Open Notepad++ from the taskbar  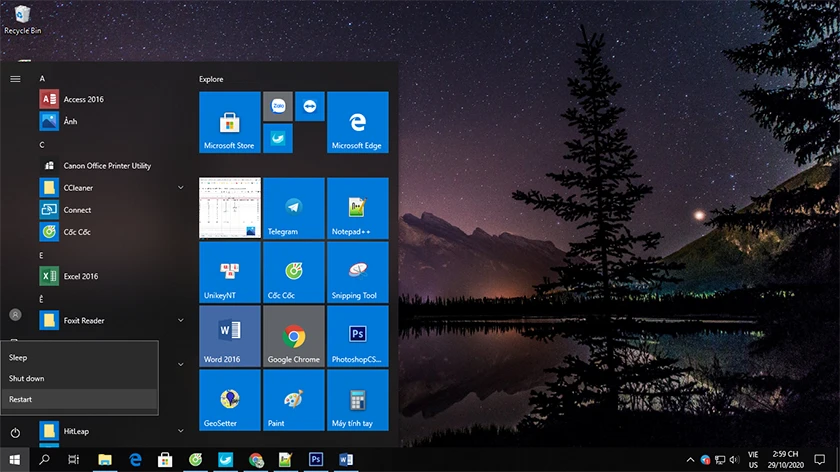[x=286, y=460]
